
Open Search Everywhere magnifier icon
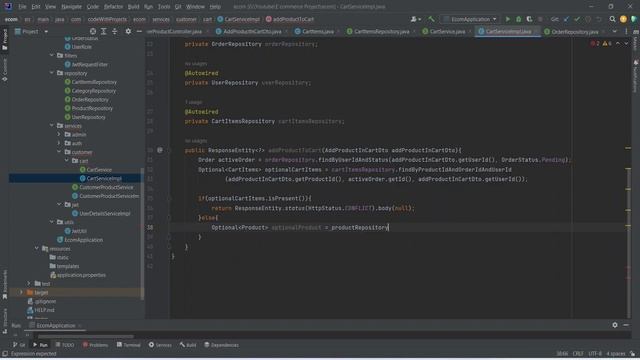click(612, 19)
